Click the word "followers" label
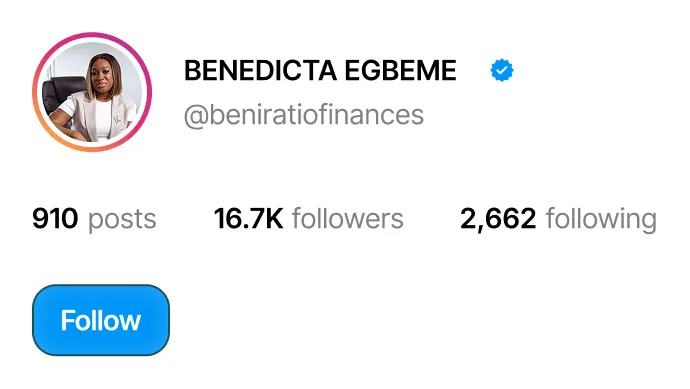The image size is (690, 389). [x=348, y=219]
